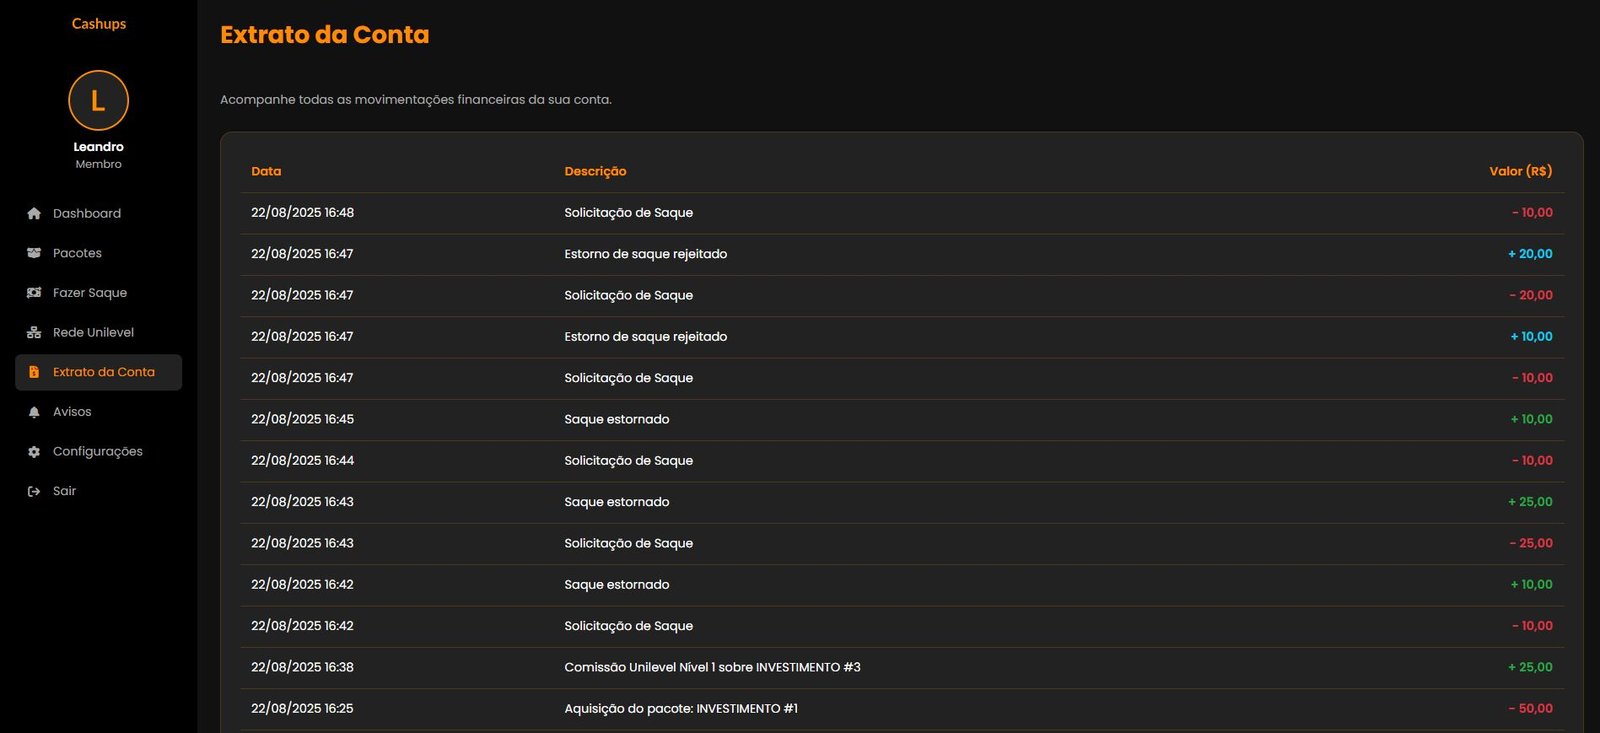This screenshot has width=1600, height=733.
Task: Click the Pacotes box icon
Action: tap(34, 253)
